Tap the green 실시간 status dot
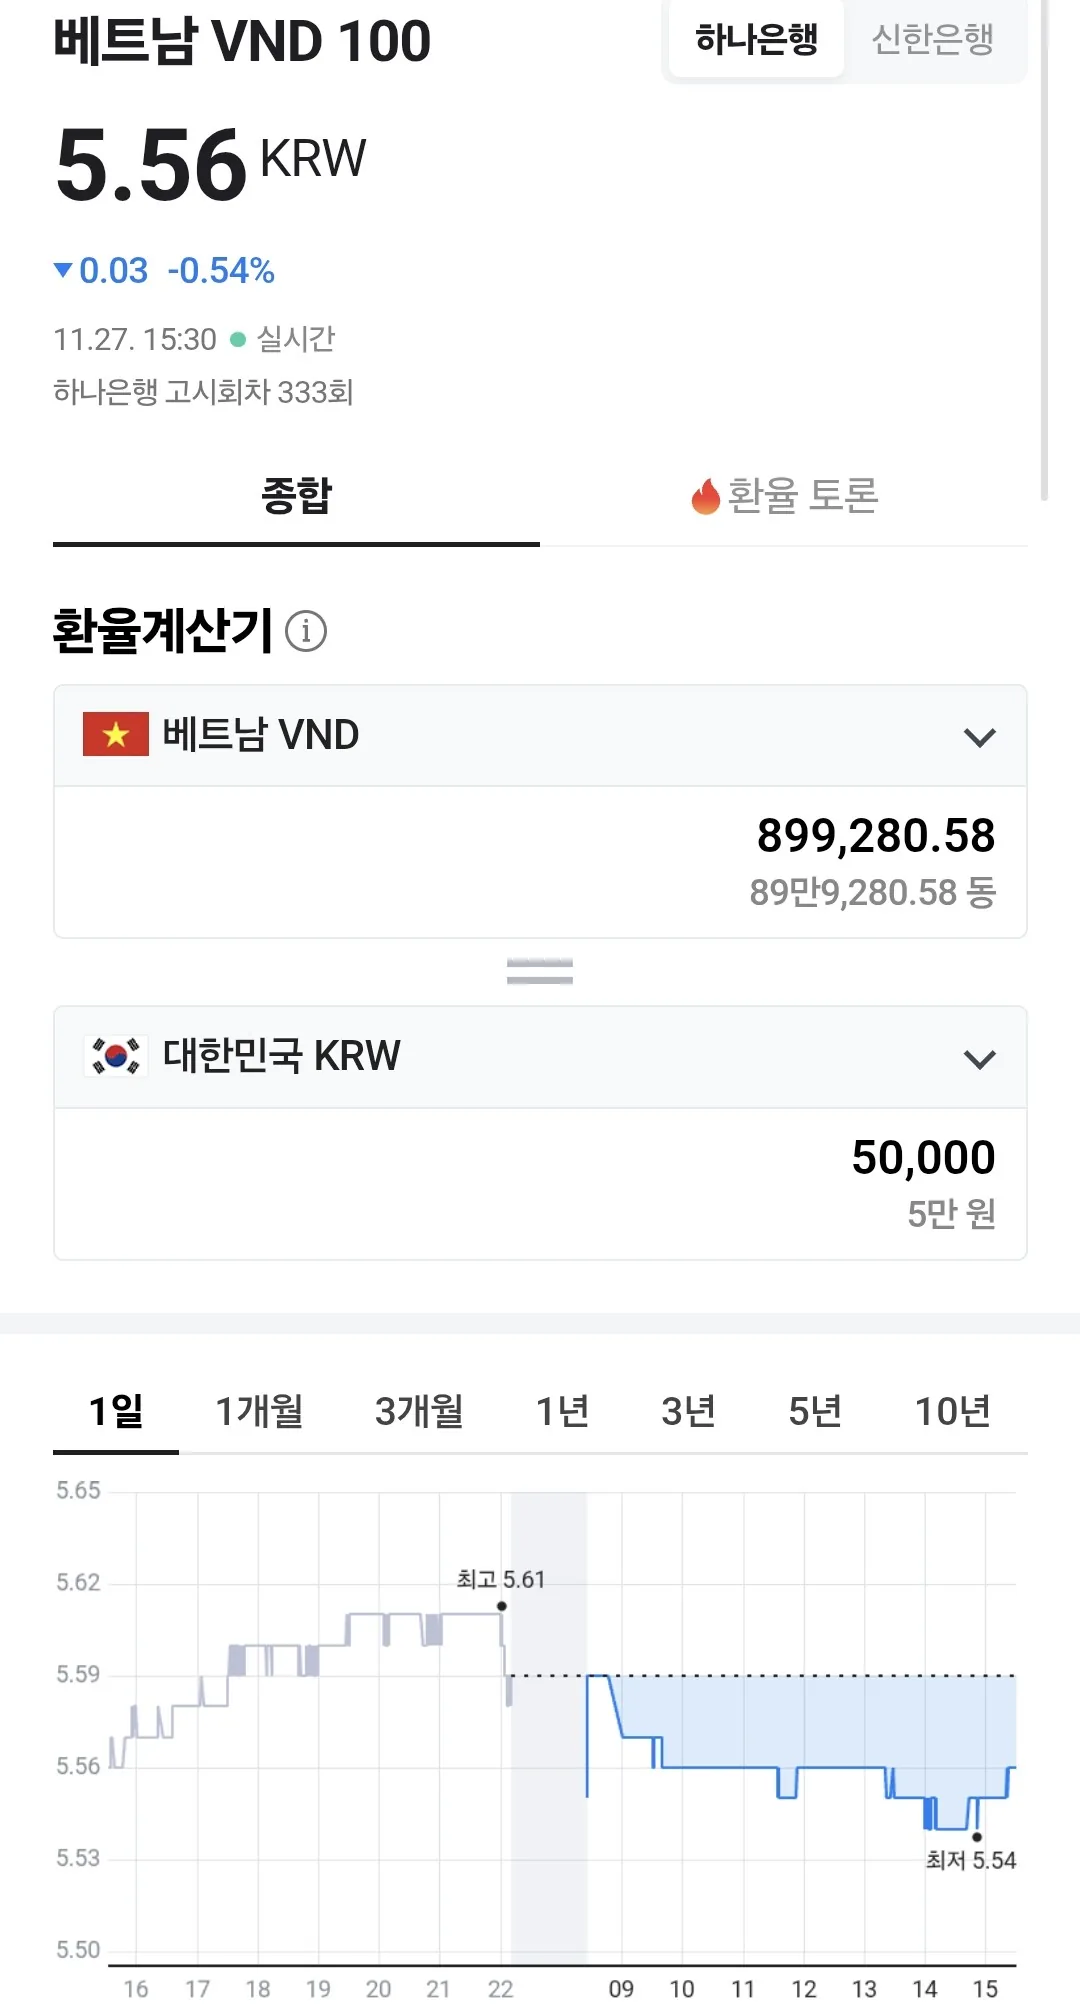This screenshot has height=2012, width=1080. [237, 339]
